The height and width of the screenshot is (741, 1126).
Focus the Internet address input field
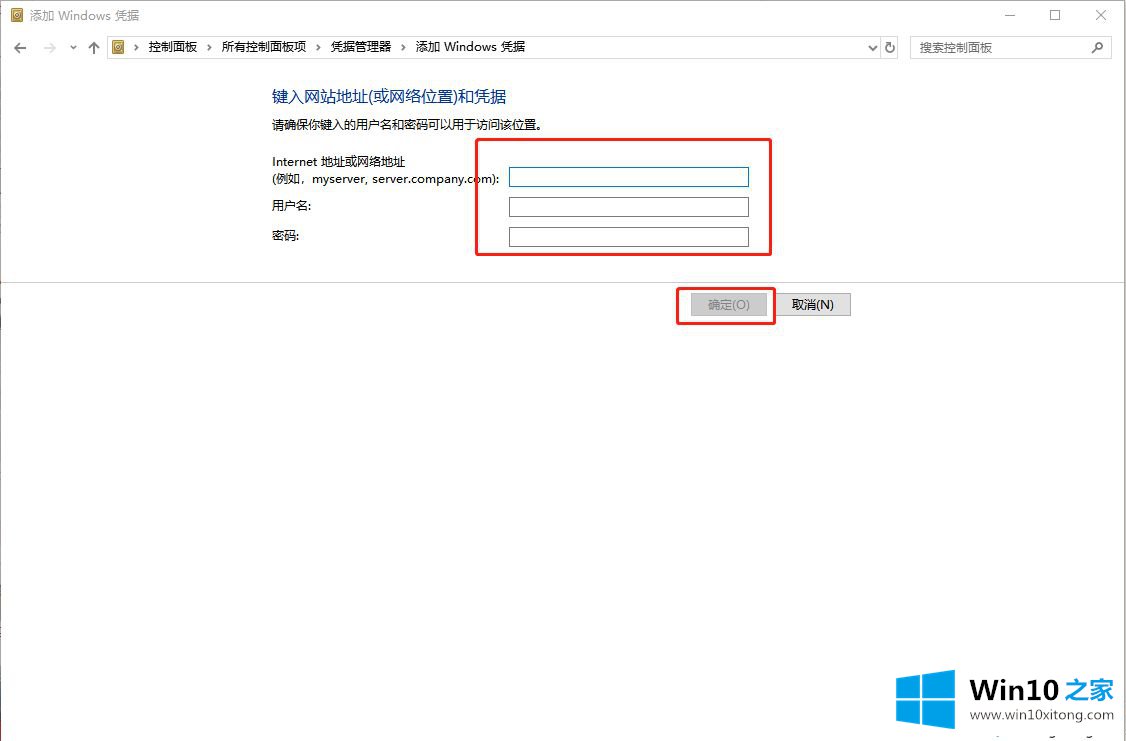(628, 177)
